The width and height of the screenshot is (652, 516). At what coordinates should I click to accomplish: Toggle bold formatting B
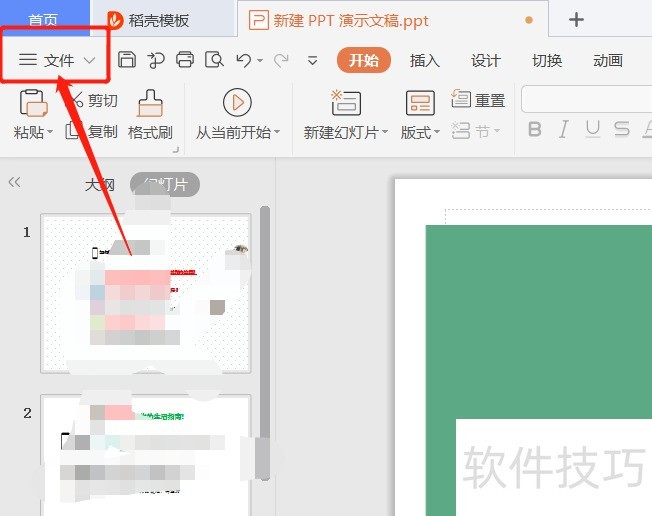click(535, 129)
